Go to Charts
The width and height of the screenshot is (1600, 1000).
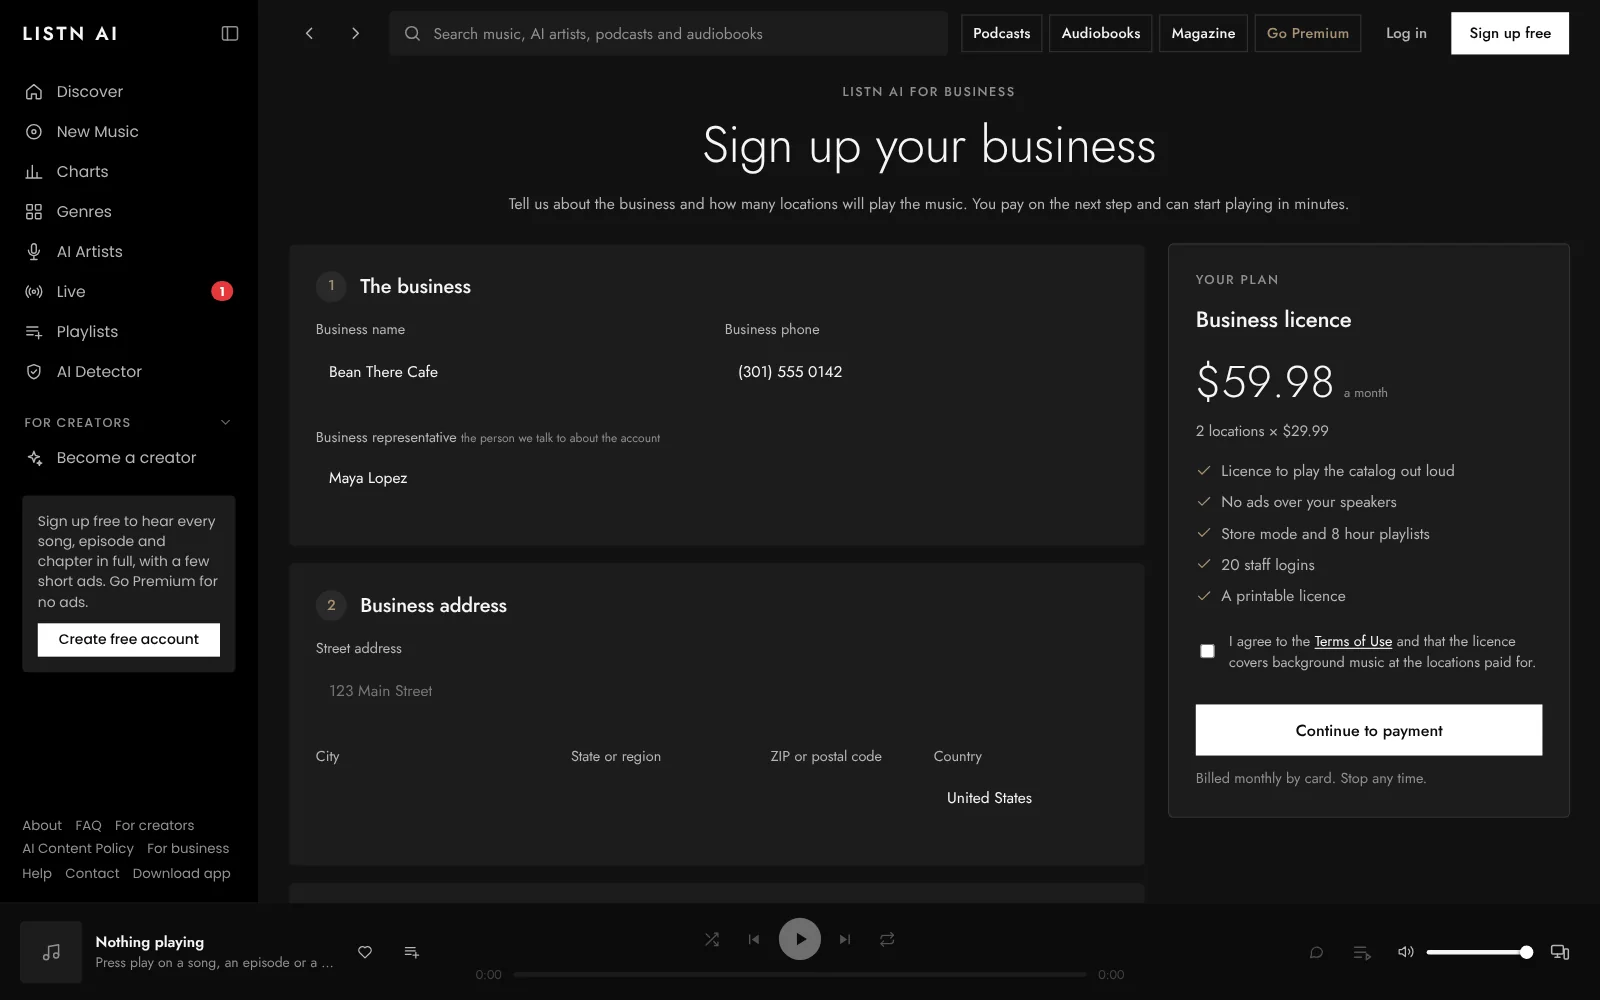coord(129,172)
